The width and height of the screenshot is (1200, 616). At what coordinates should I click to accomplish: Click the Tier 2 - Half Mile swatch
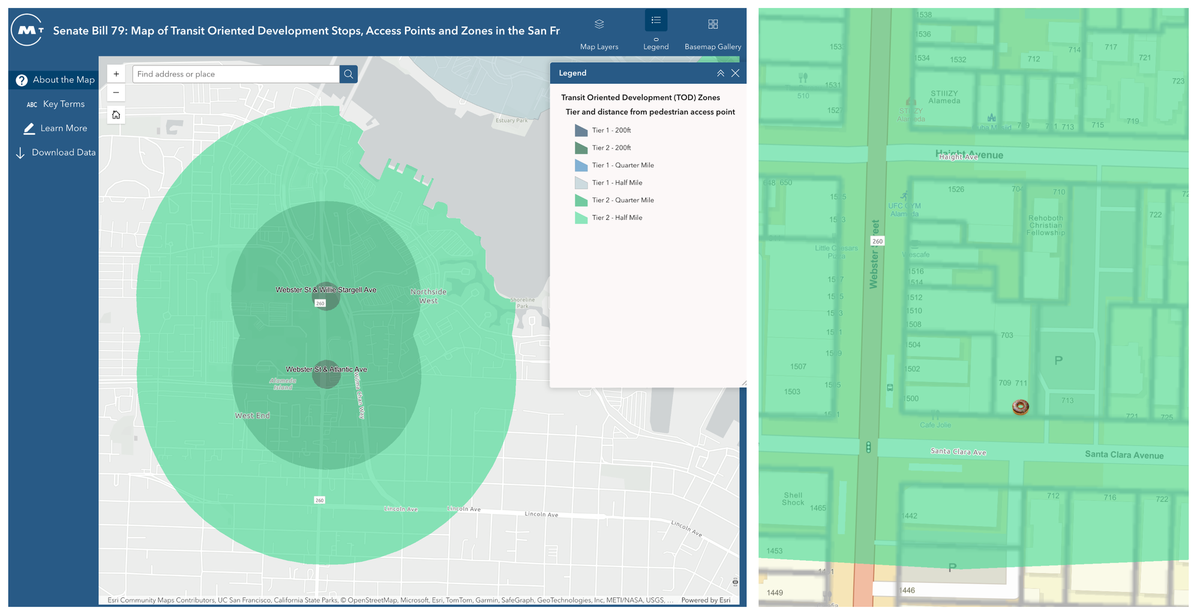point(581,217)
